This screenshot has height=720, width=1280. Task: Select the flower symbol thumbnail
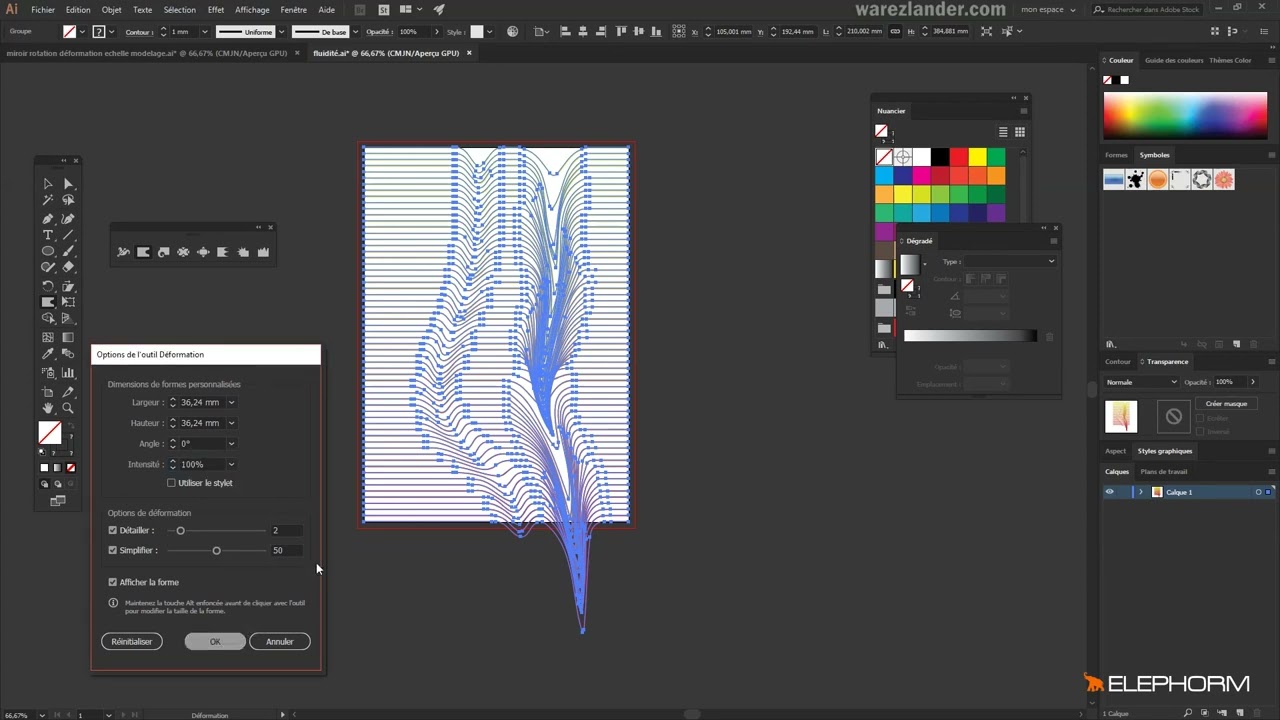pos(1224,180)
